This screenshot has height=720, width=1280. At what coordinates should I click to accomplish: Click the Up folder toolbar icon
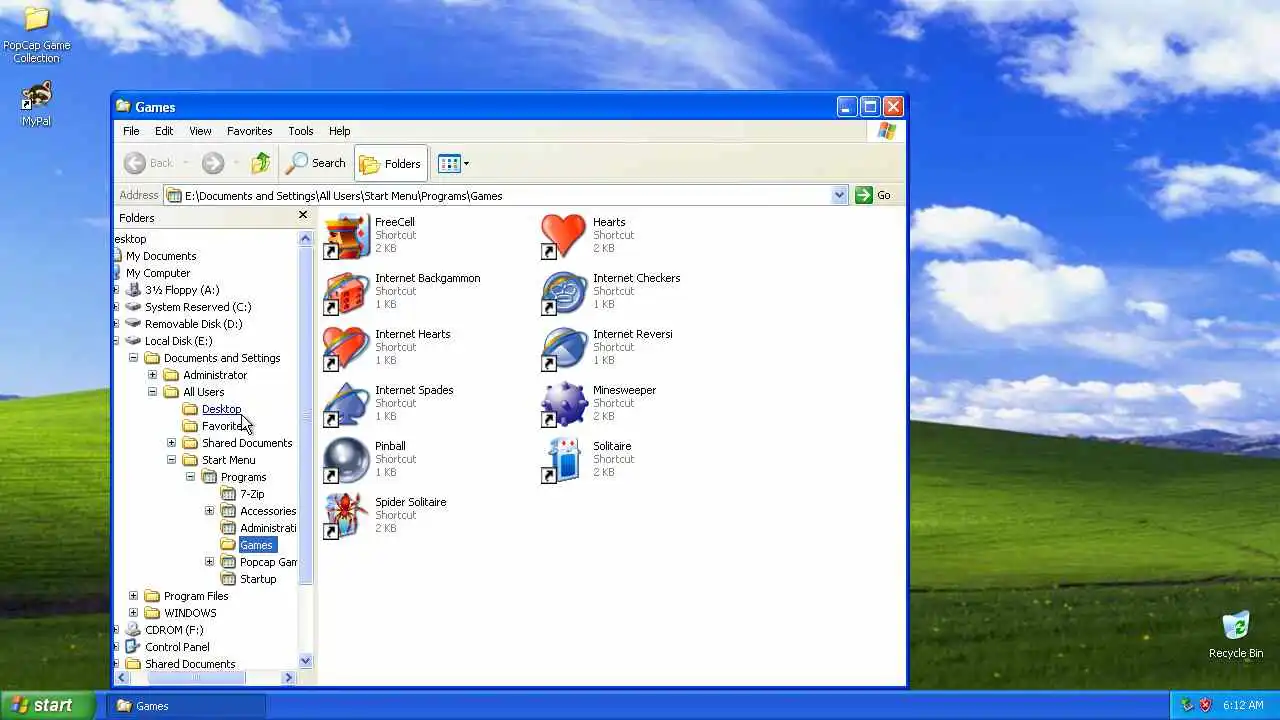pos(261,163)
